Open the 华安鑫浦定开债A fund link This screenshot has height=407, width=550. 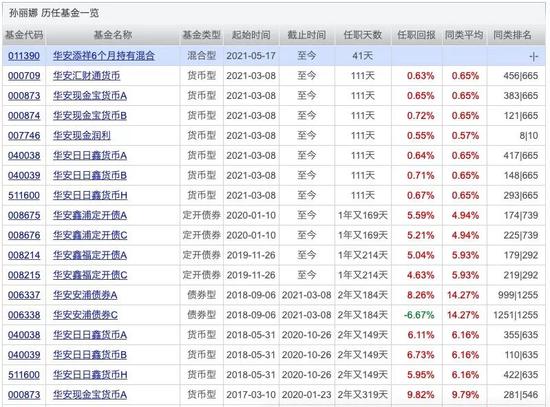point(90,215)
